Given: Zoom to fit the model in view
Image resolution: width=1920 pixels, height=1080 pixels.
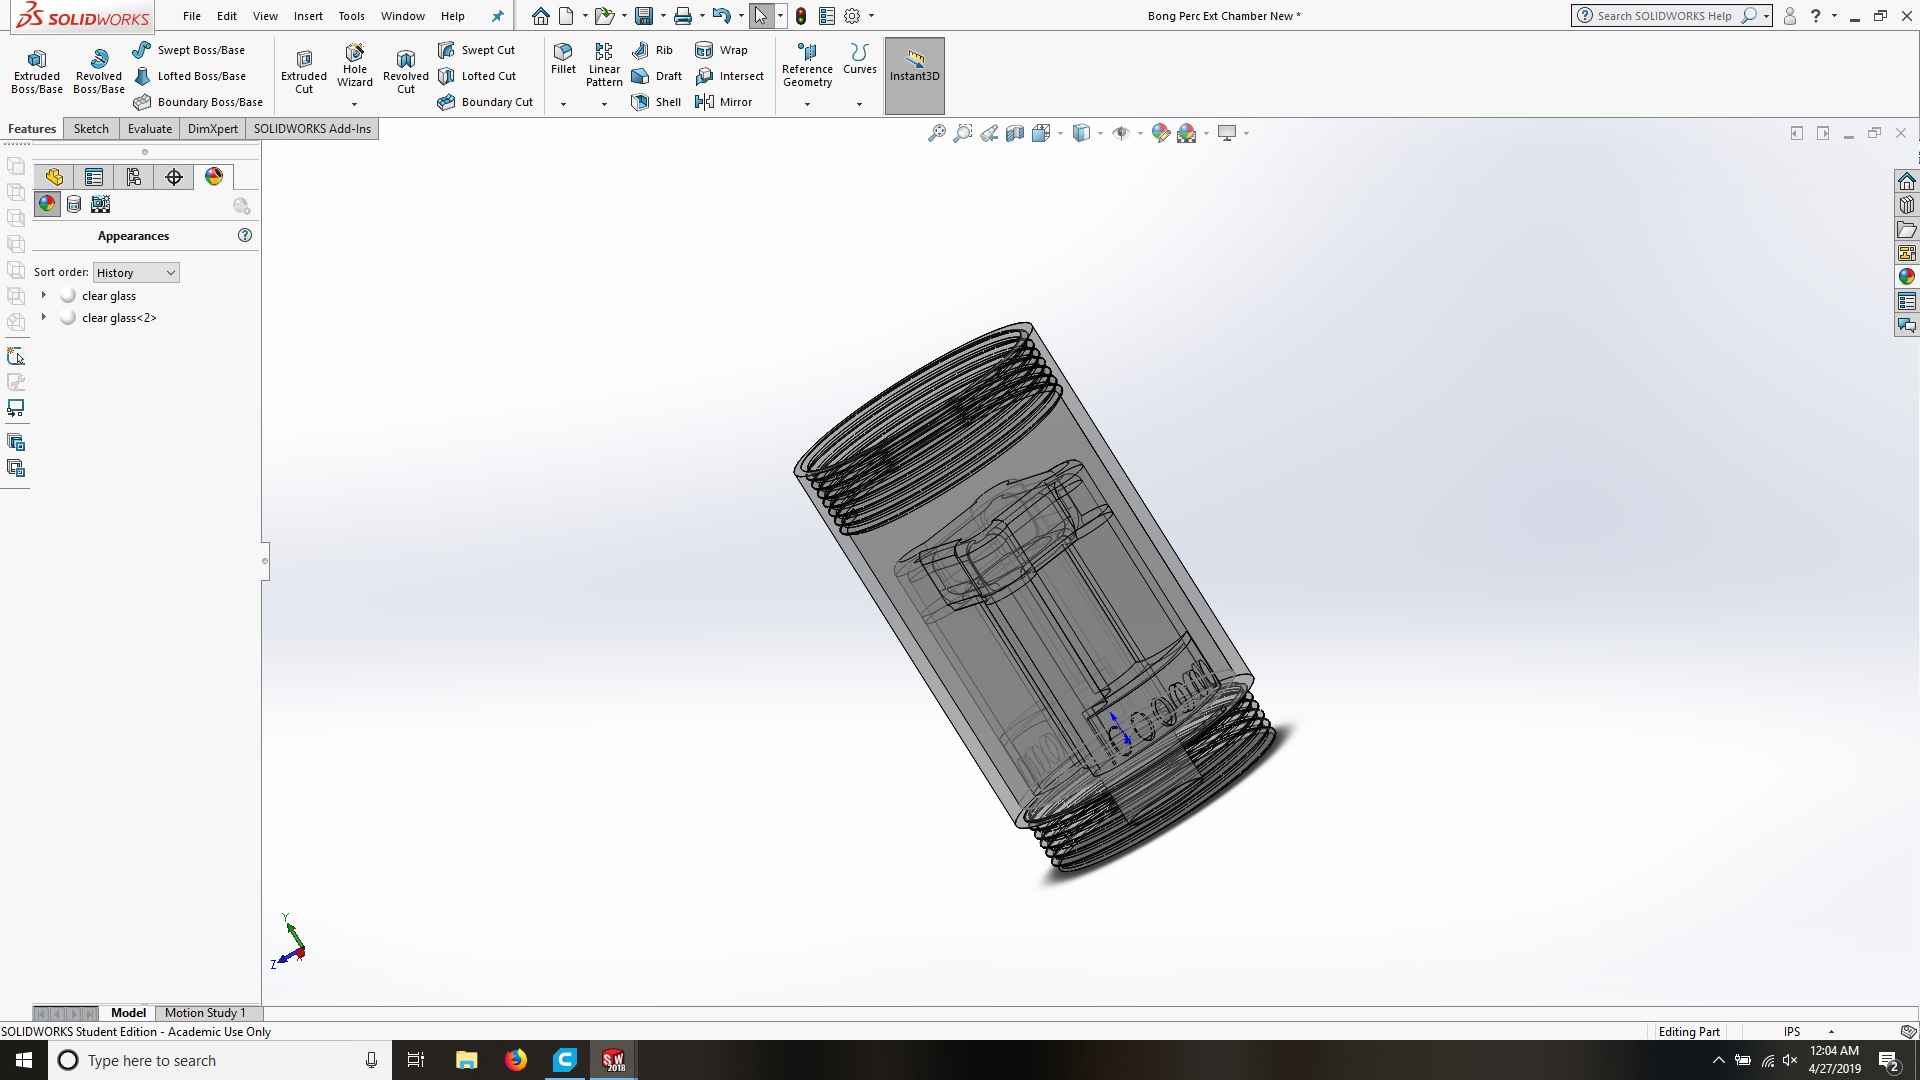Looking at the screenshot, I should [936, 133].
